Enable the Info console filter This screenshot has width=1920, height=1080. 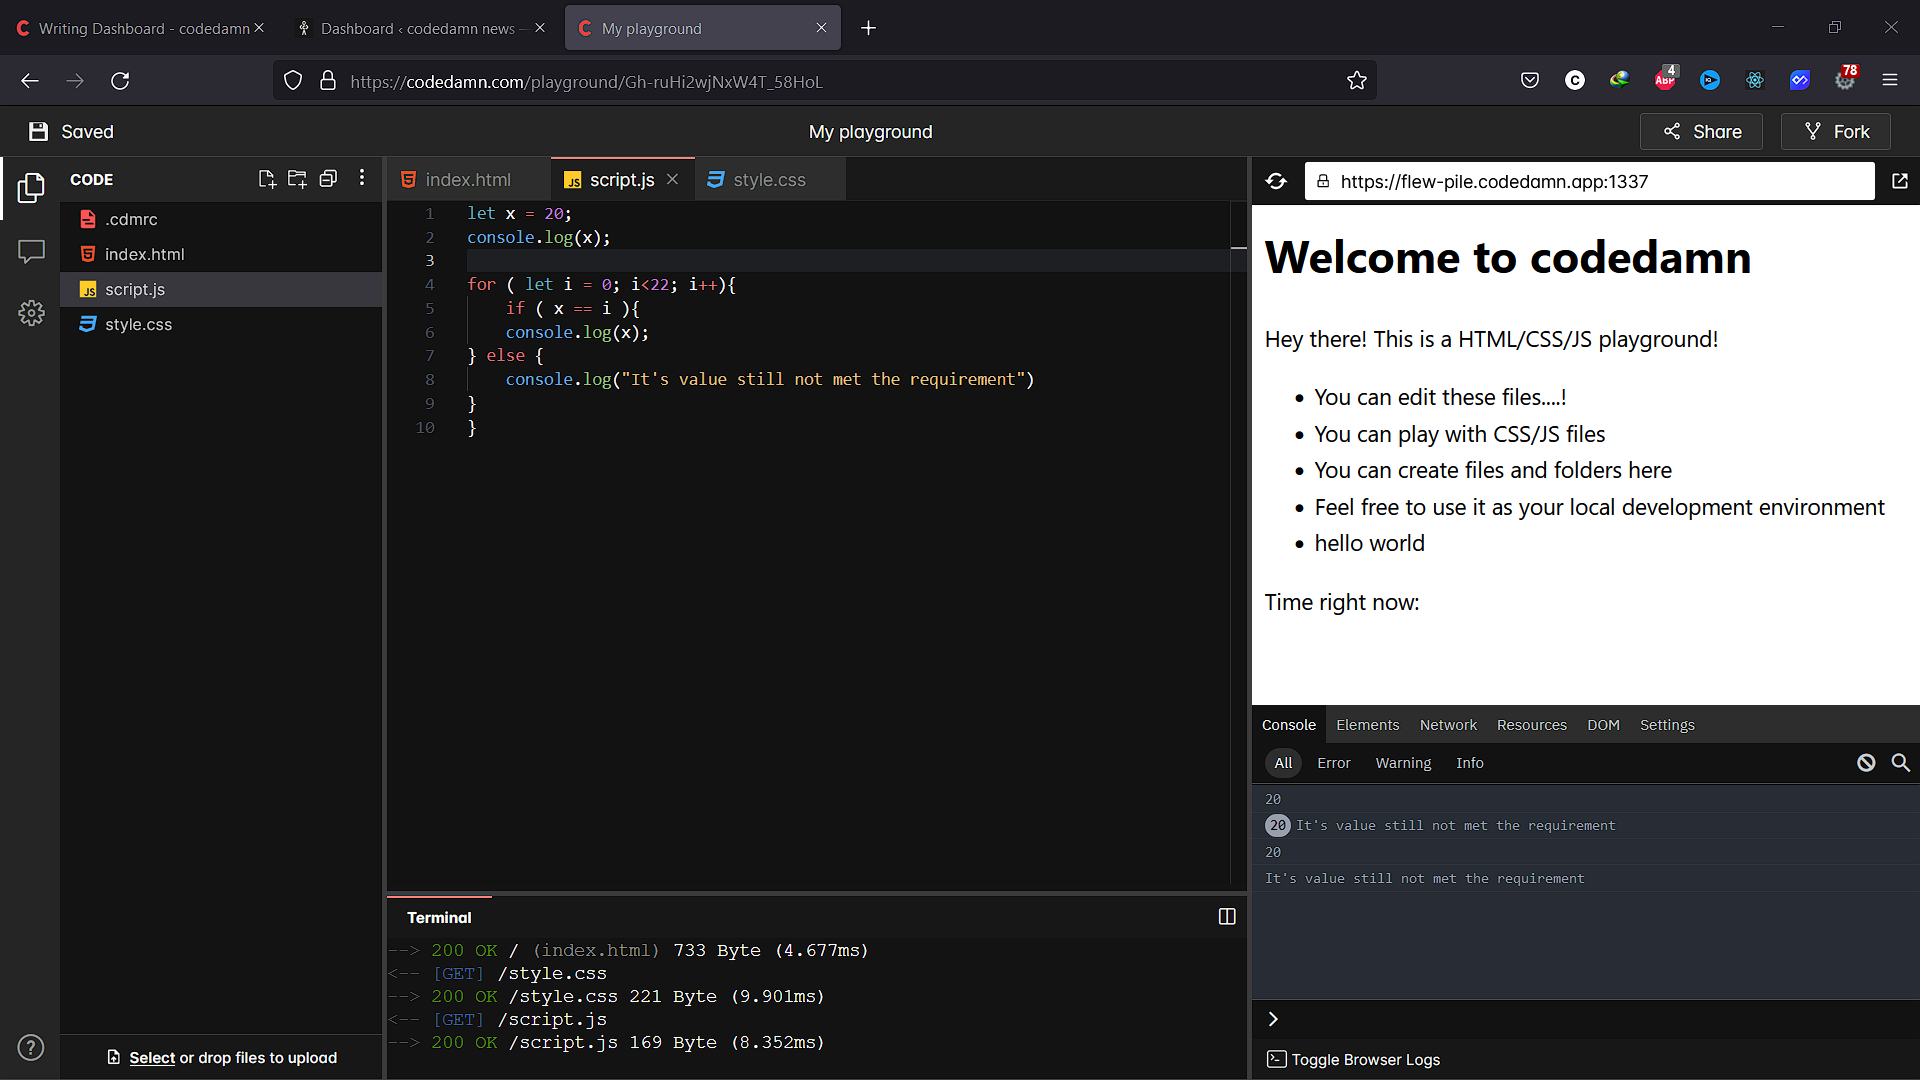tap(1469, 762)
